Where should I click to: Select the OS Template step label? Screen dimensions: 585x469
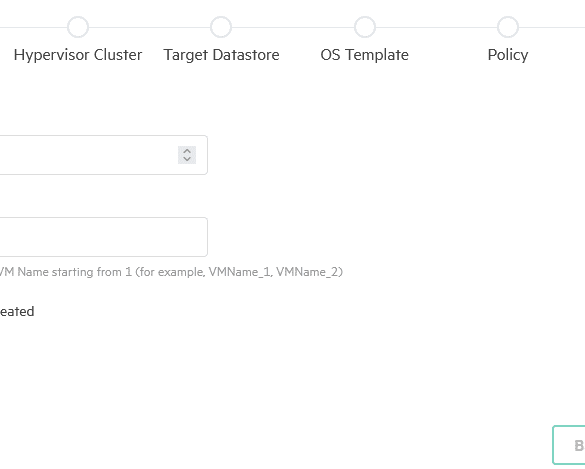[365, 55]
